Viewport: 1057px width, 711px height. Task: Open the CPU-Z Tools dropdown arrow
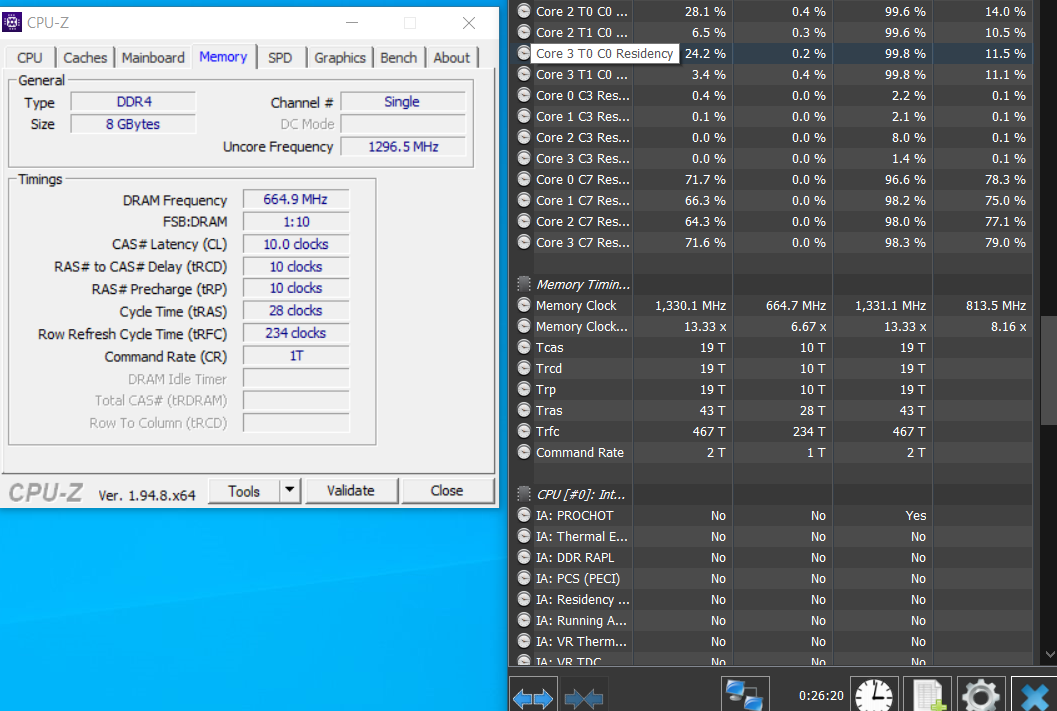pyautogui.click(x=289, y=490)
